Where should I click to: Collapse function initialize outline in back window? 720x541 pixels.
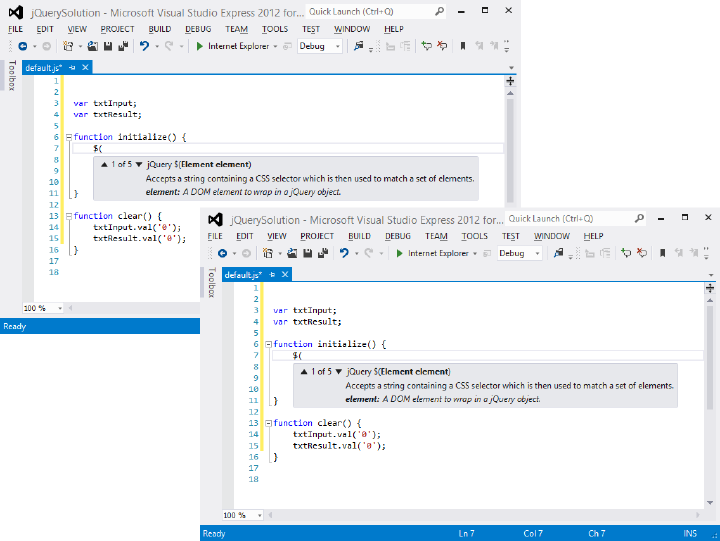tap(68, 137)
